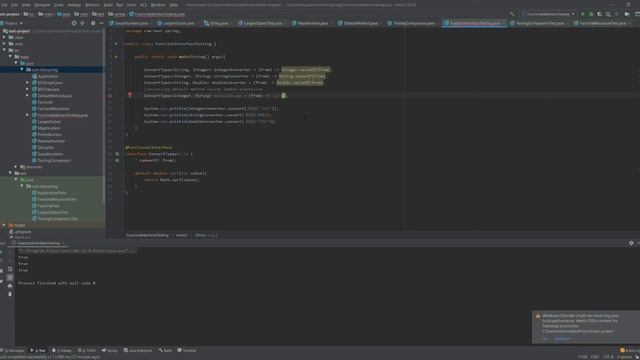The width and height of the screenshot is (640, 360).
Task: Click the run gutter arrow beside the main method
Action: click(x=116, y=57)
